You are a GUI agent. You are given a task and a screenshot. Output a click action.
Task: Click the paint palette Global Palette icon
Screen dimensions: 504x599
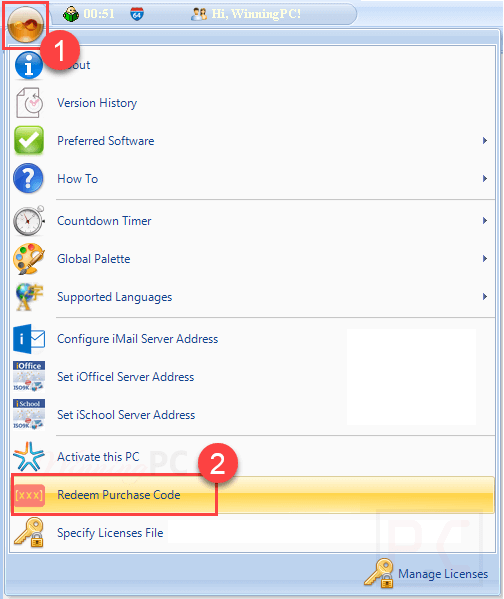[x=29, y=259]
